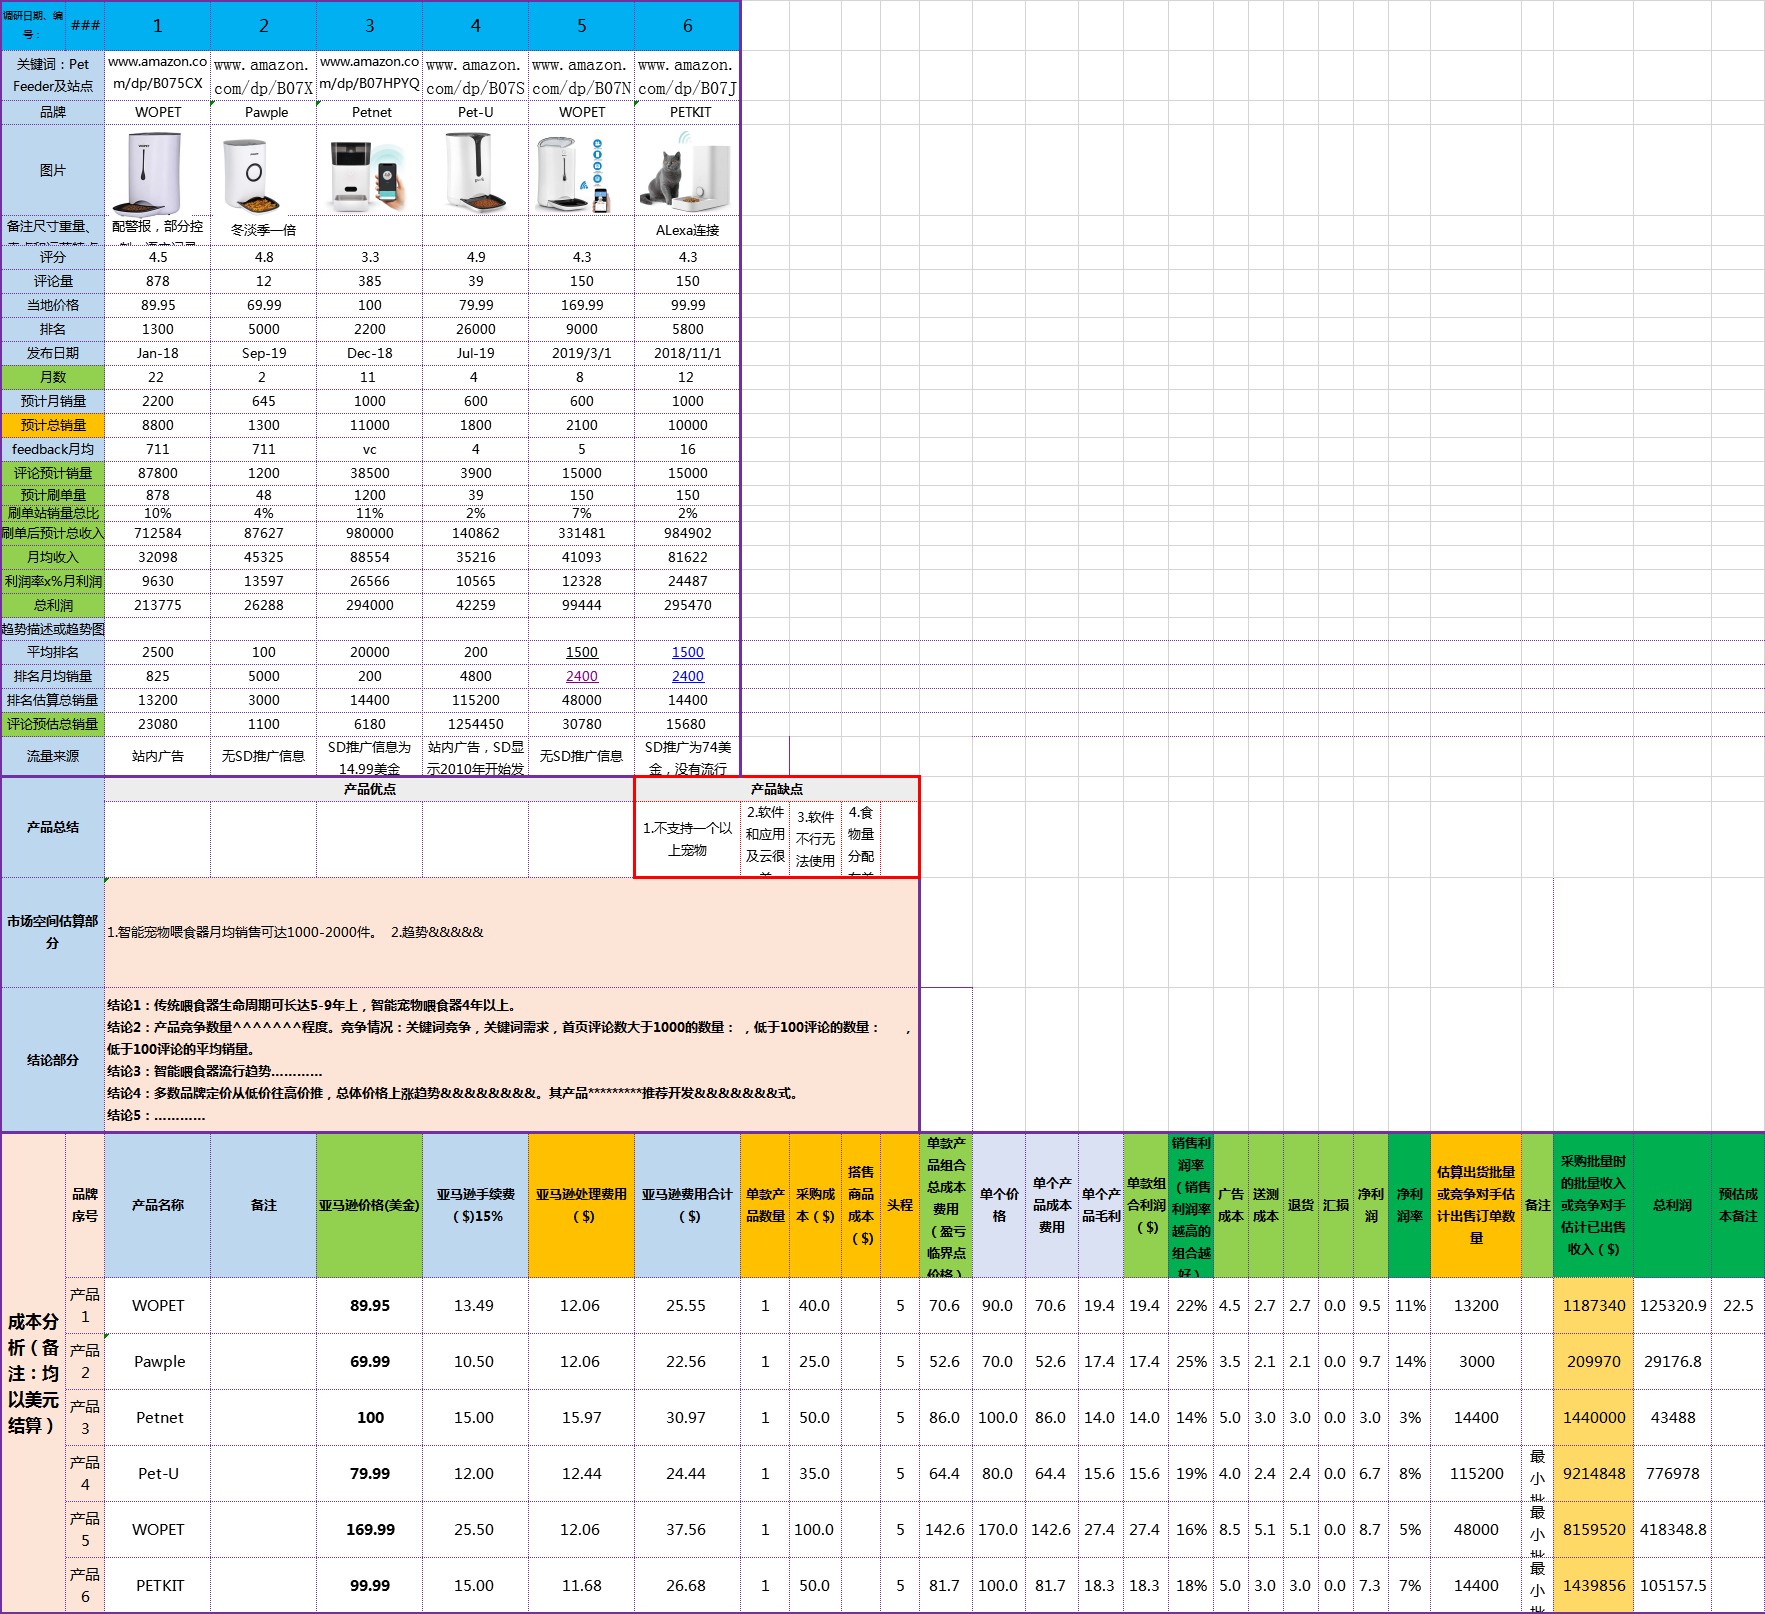
Task: Select the 当地价格 row label
Action: pos(53,305)
